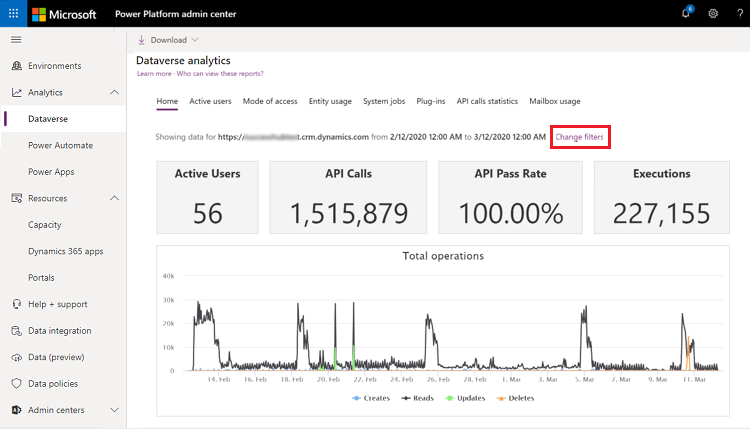Collapse the Analytics section chevron
This screenshot has height=434, width=750.
pyautogui.click(x=114, y=92)
